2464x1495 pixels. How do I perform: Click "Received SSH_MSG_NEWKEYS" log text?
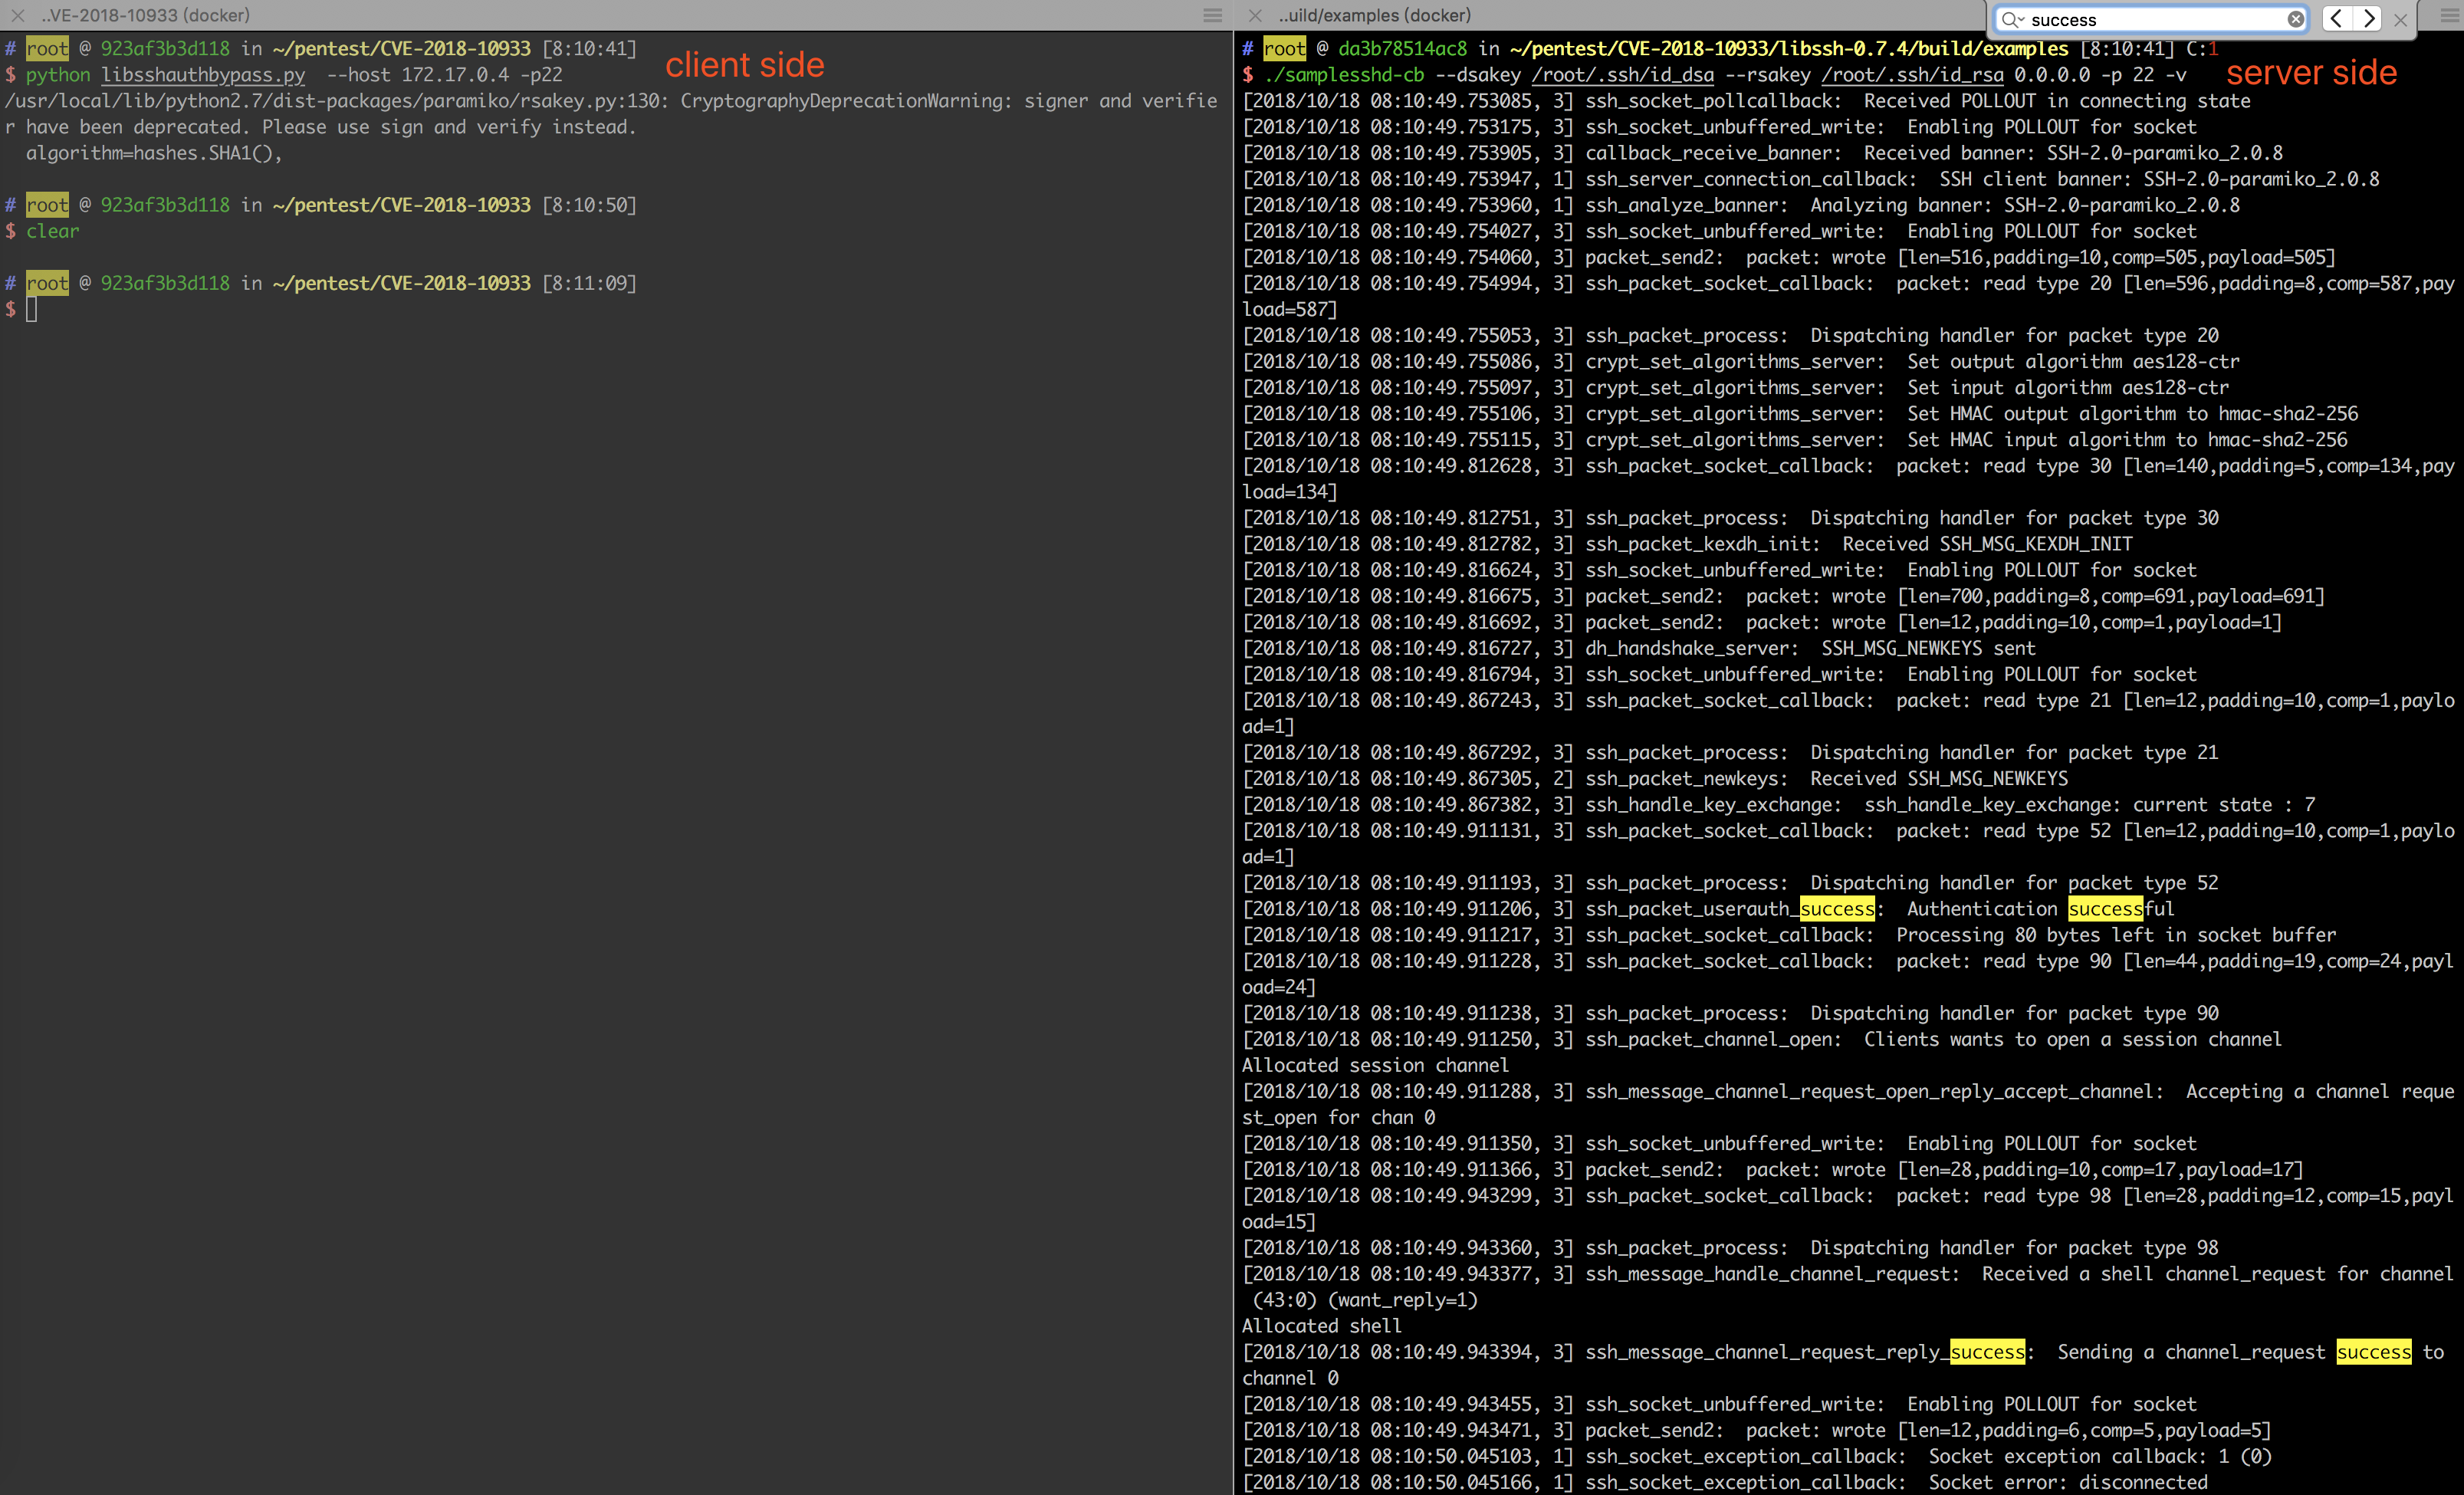click(x=1939, y=778)
